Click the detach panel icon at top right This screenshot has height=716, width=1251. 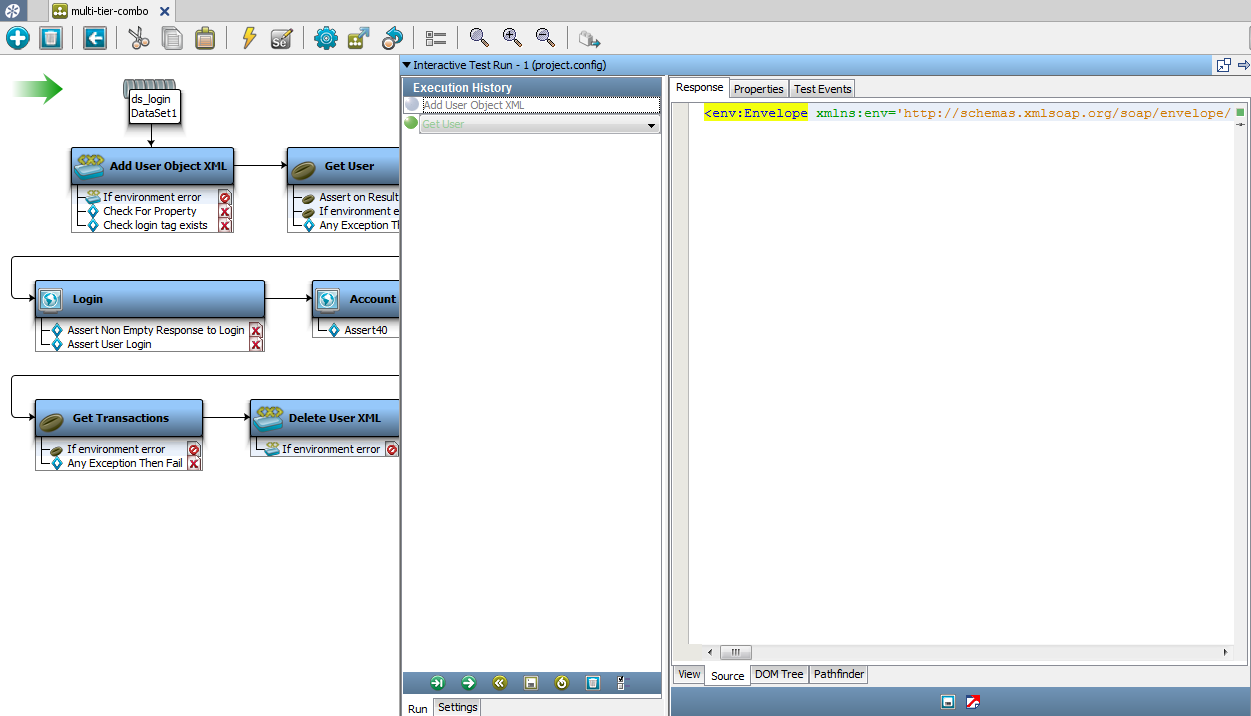pos(1223,65)
